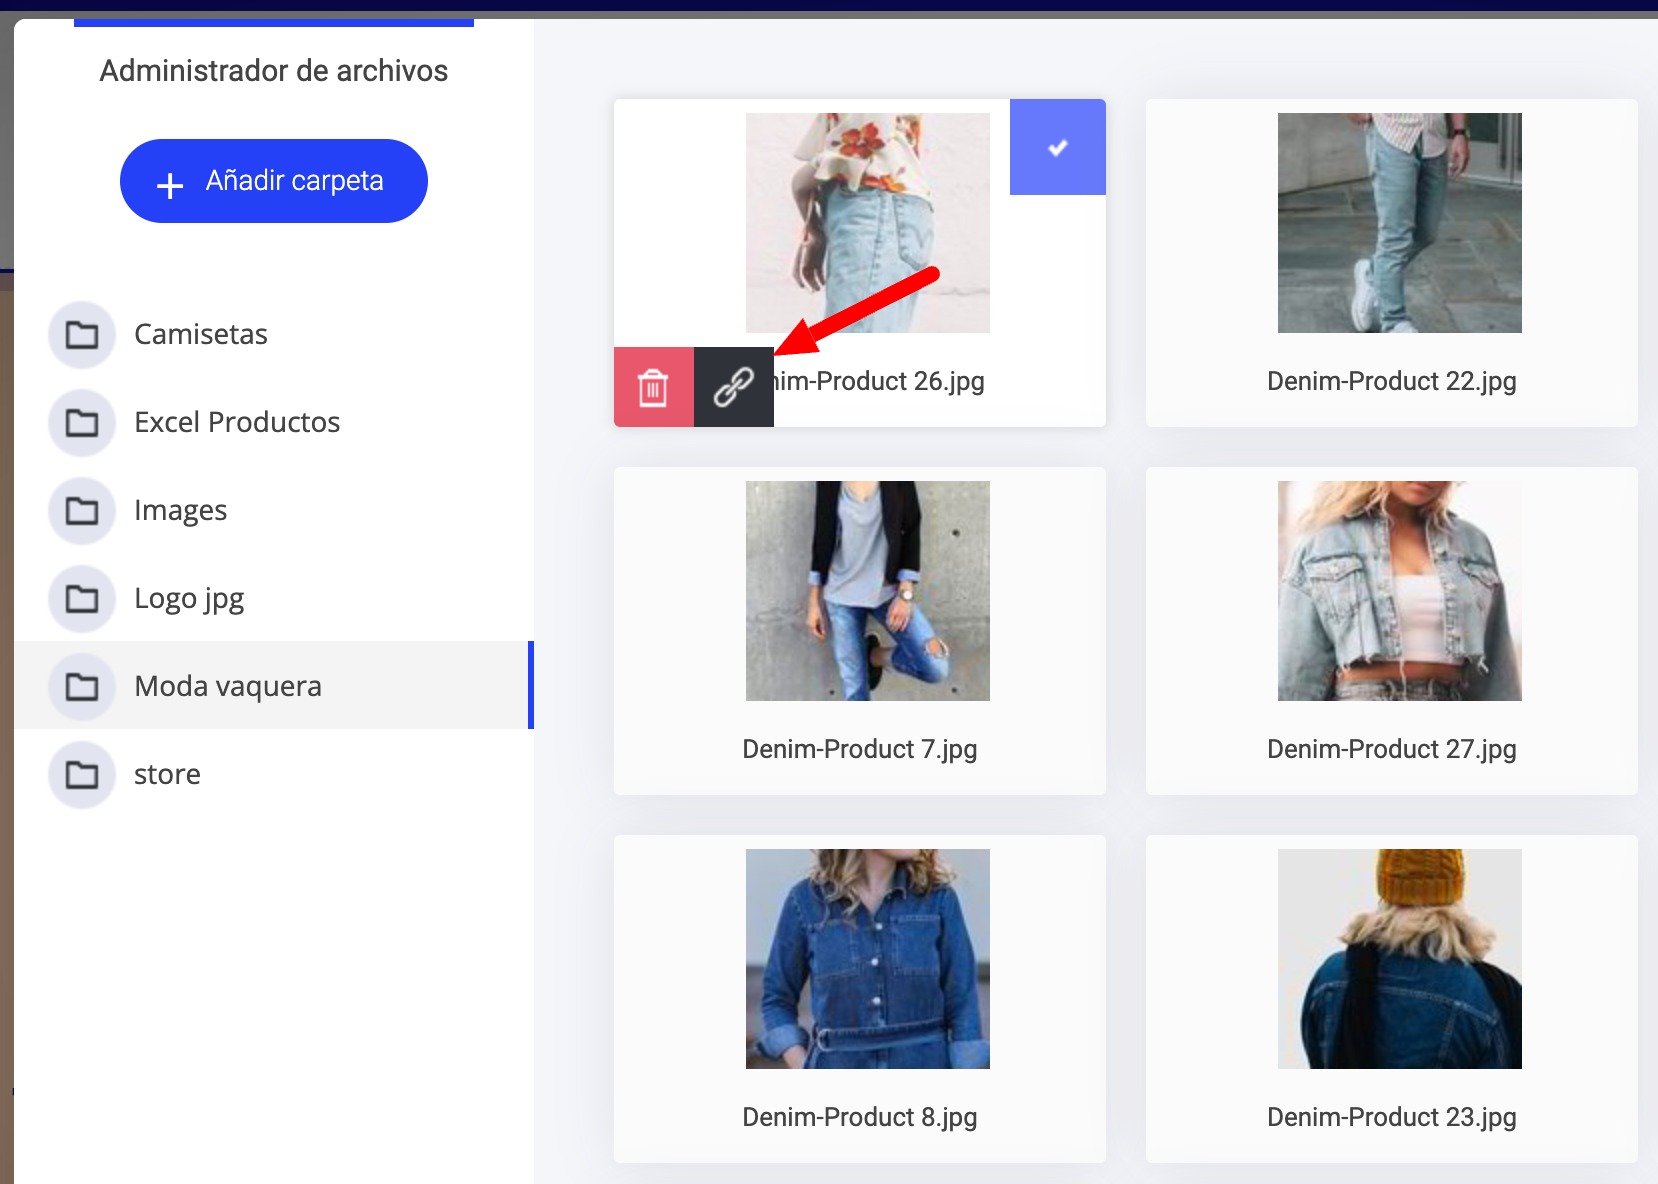Select the Excel Productos folder label
This screenshot has height=1184, width=1658.
click(237, 422)
